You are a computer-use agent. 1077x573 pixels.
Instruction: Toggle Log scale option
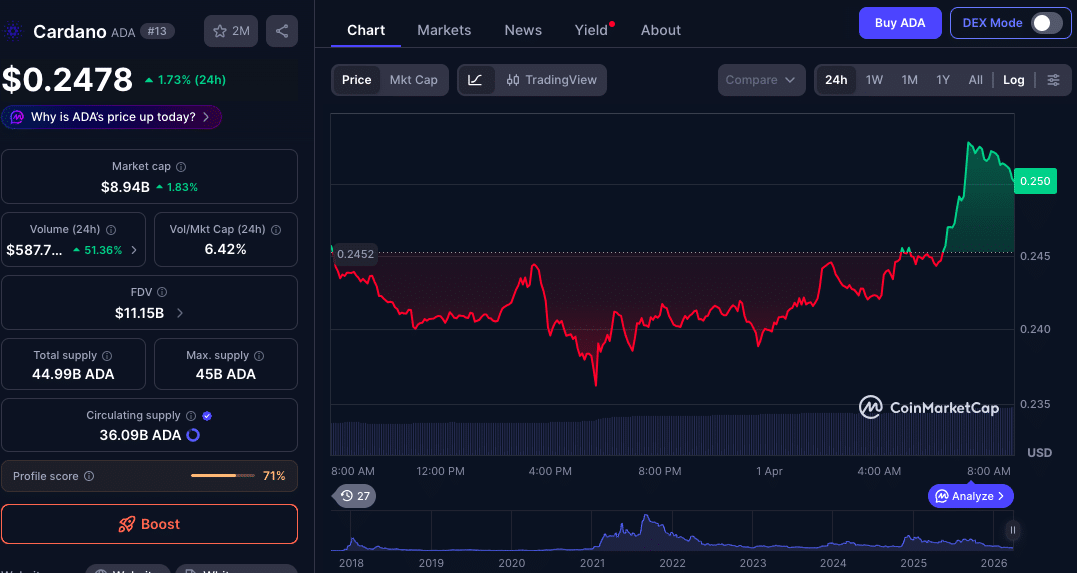tap(1014, 80)
